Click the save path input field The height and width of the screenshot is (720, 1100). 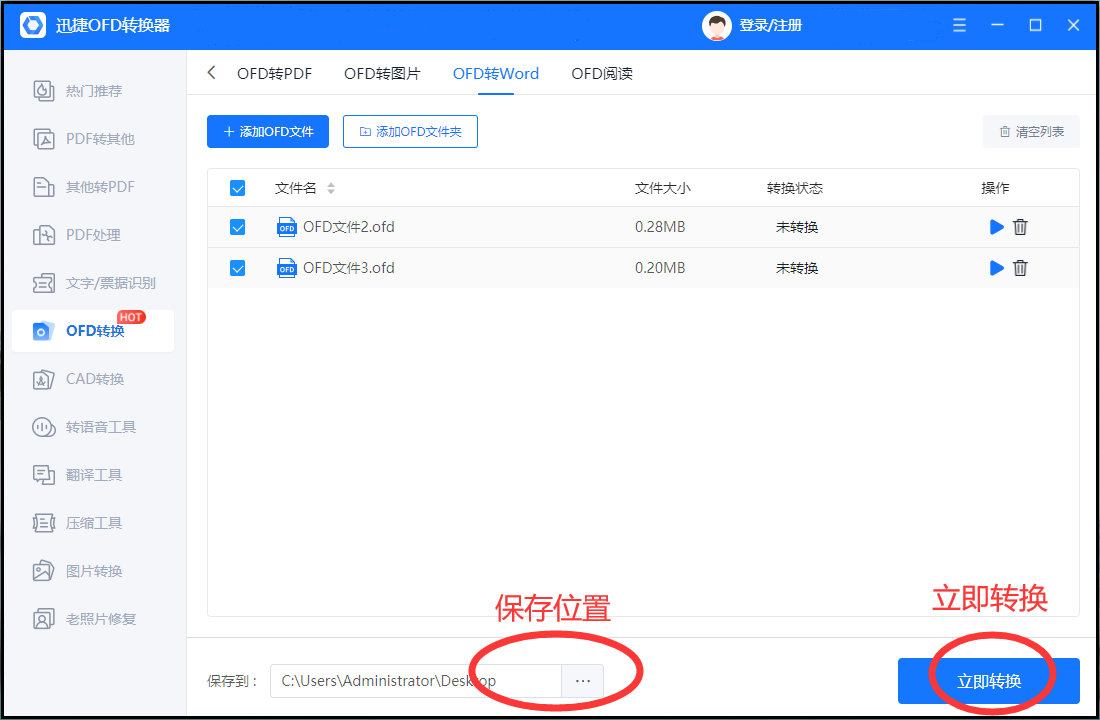pos(416,681)
